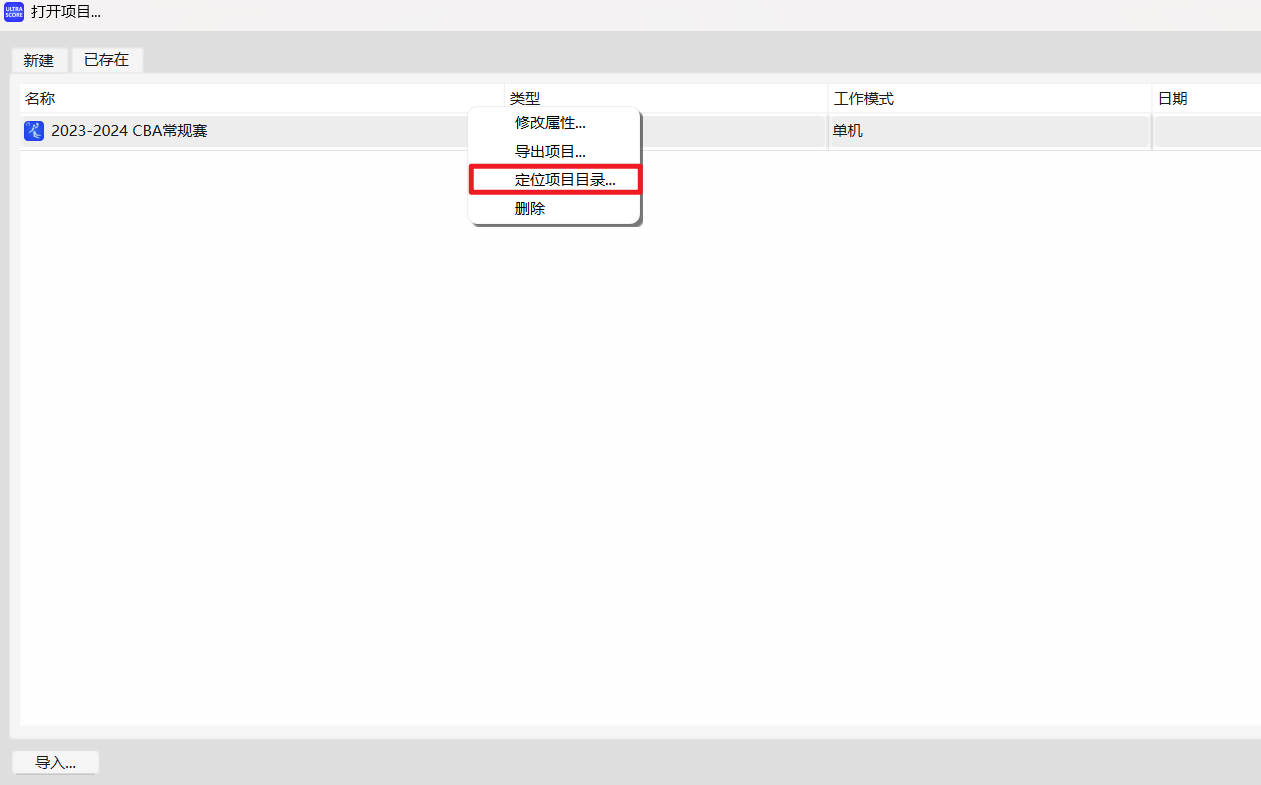Viewport: 1261px width, 785px height.
Task: Switch to the 已存在 tab
Action: [106, 60]
